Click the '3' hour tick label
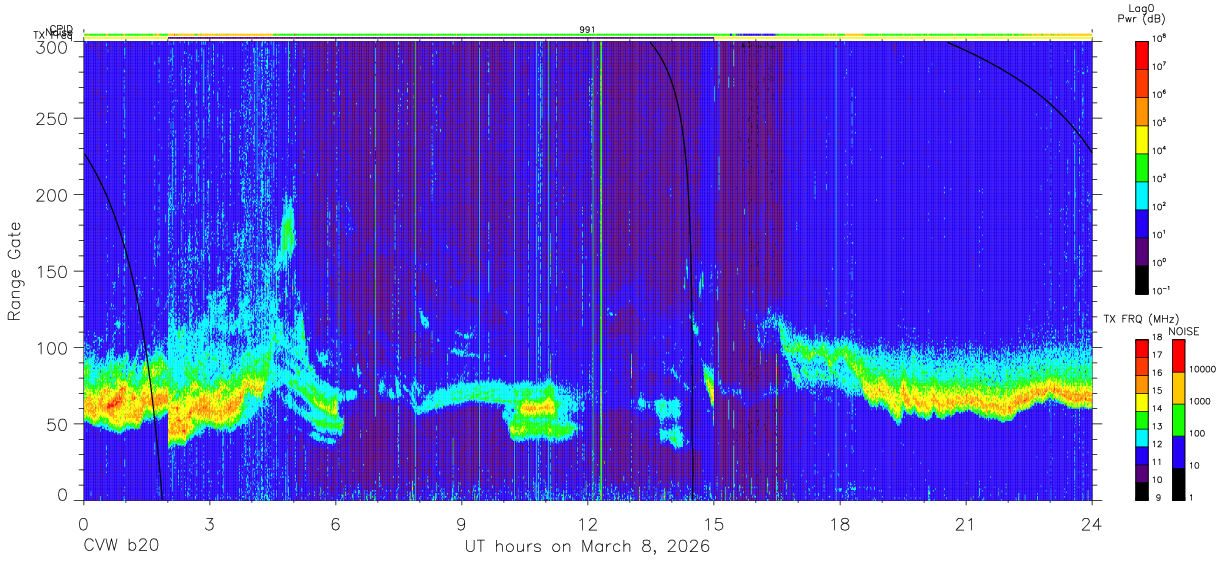Viewport: 1228px width, 567px height. [x=209, y=523]
